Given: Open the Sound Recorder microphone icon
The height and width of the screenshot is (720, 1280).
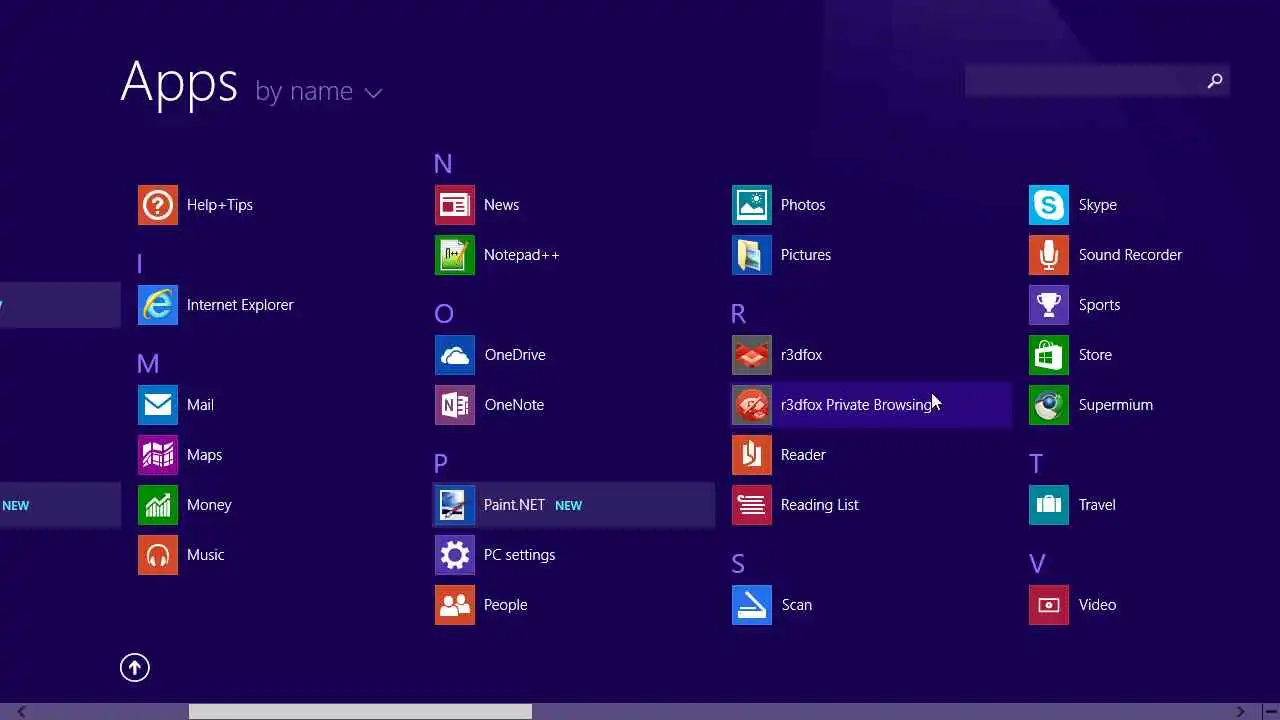Looking at the screenshot, I should click(1049, 255).
